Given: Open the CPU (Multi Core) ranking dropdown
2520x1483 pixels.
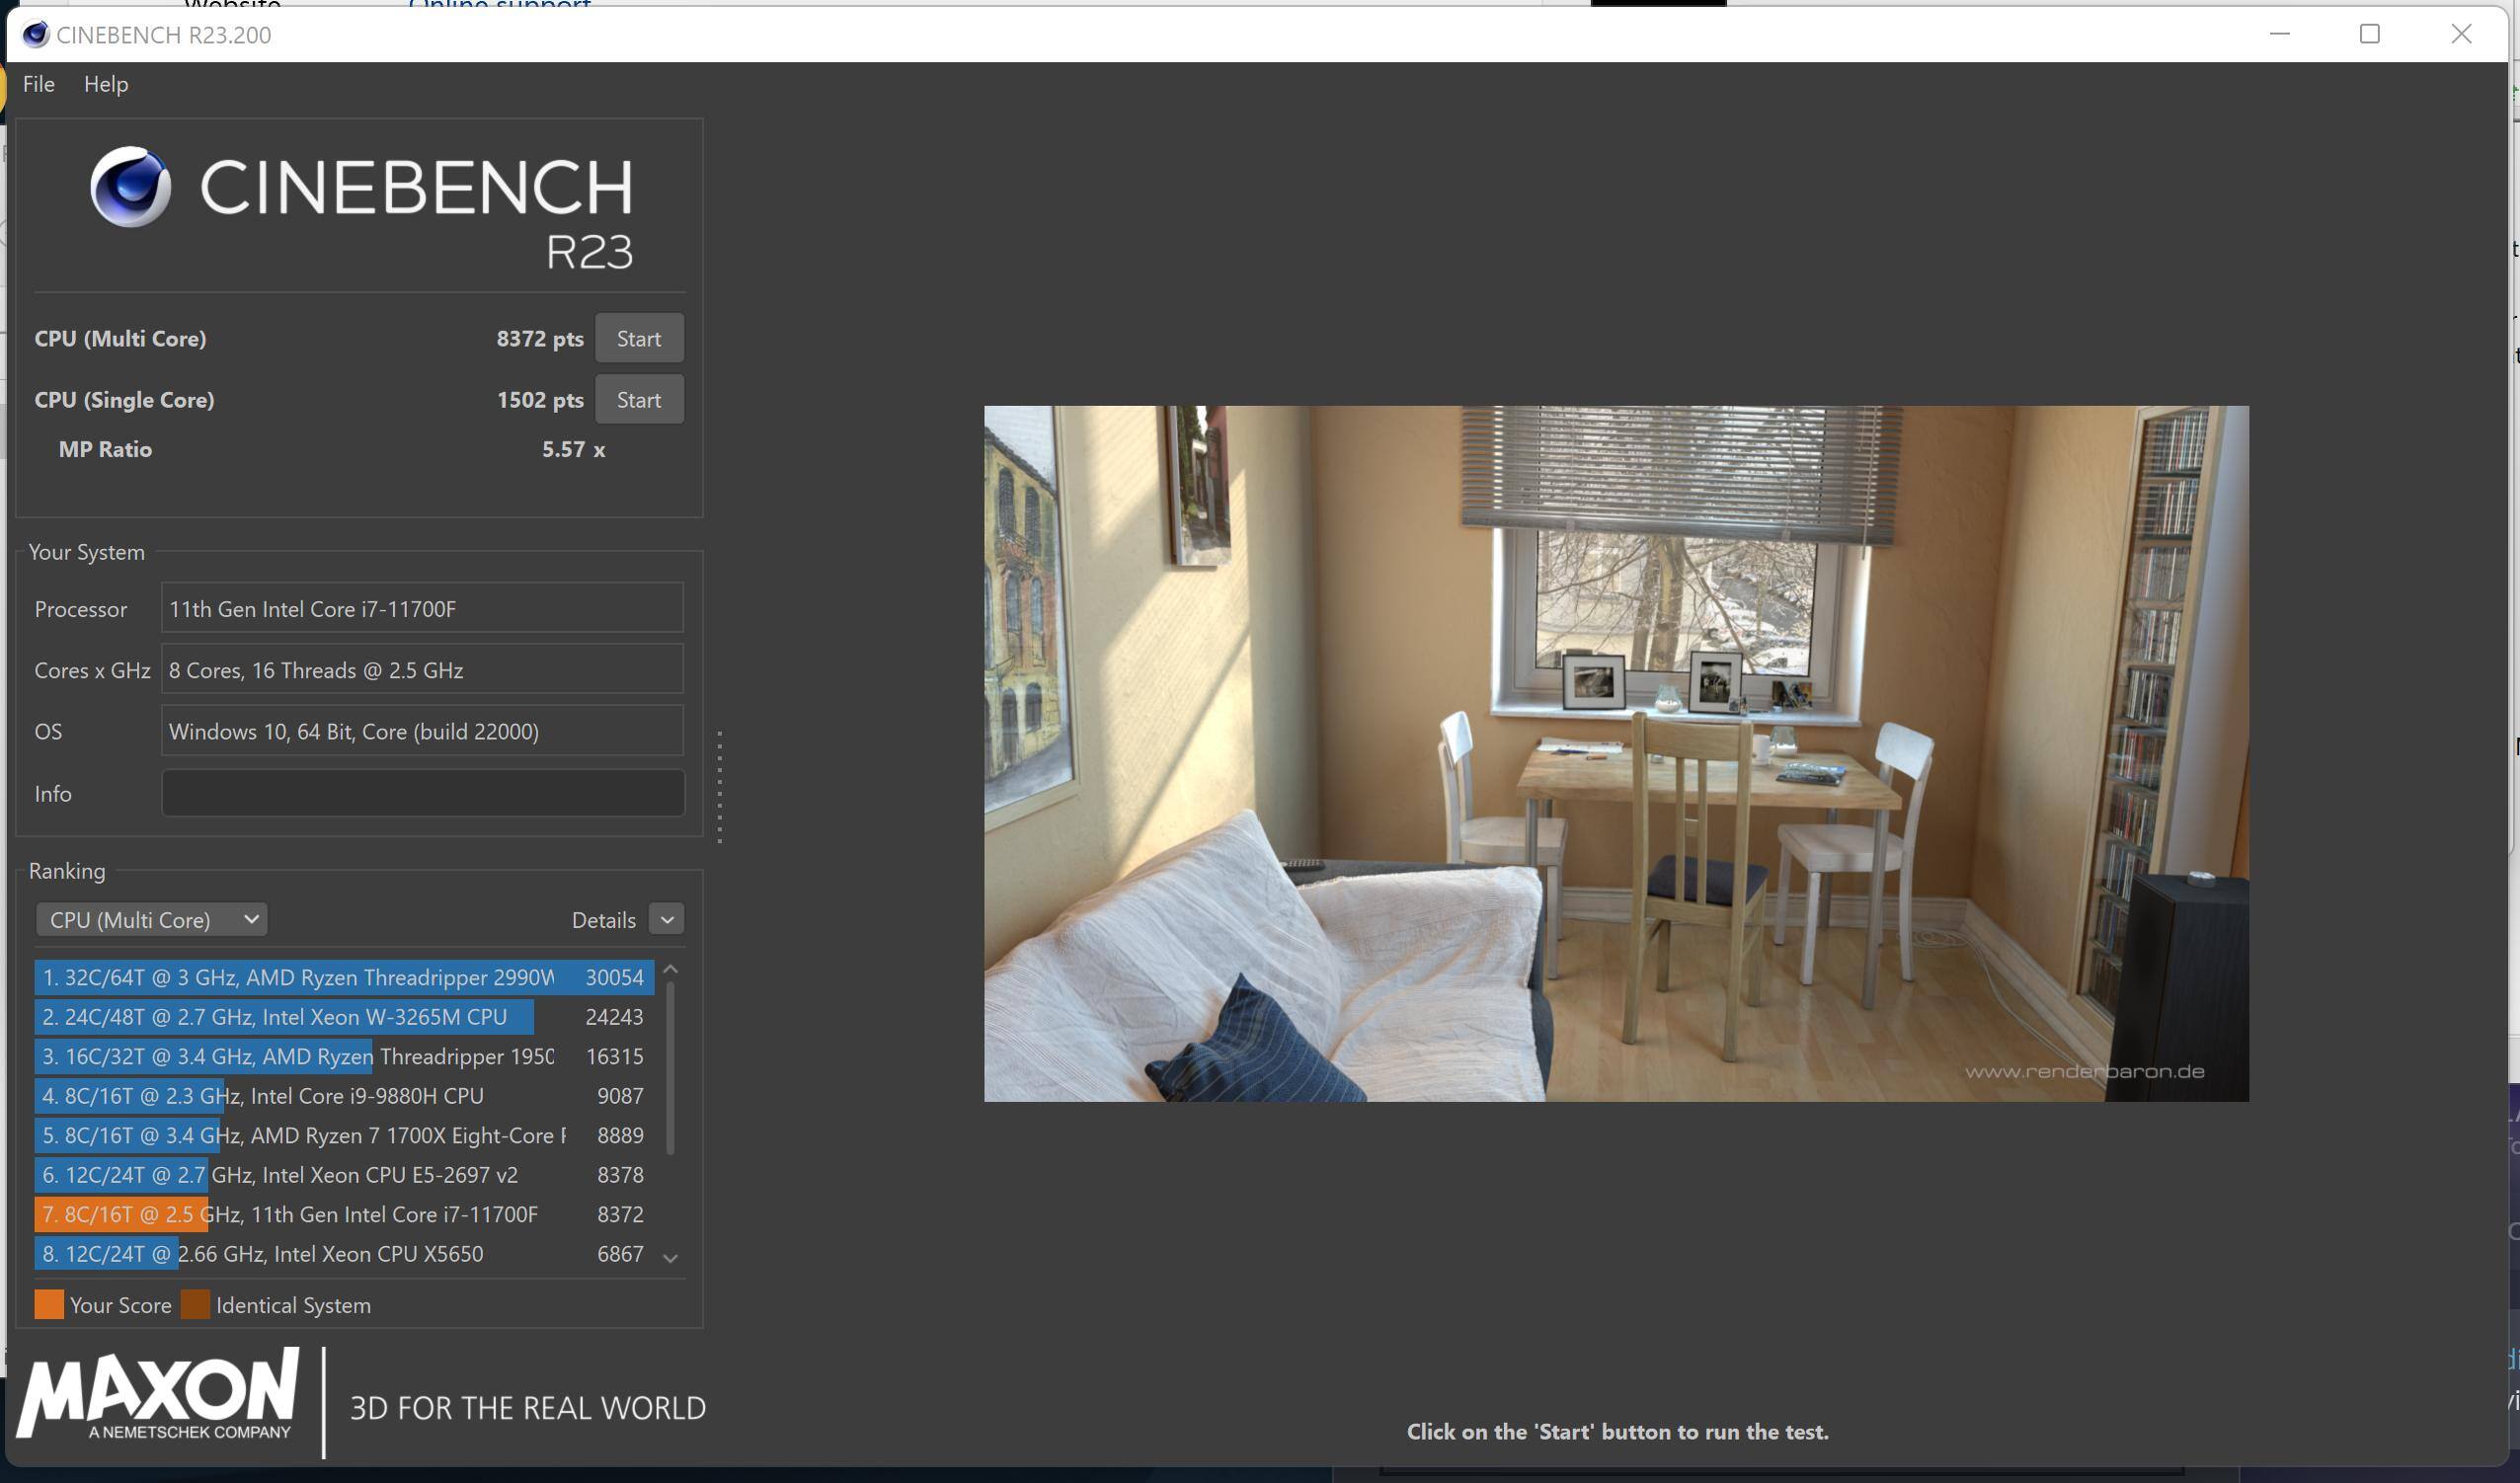Looking at the screenshot, I should pos(151,919).
